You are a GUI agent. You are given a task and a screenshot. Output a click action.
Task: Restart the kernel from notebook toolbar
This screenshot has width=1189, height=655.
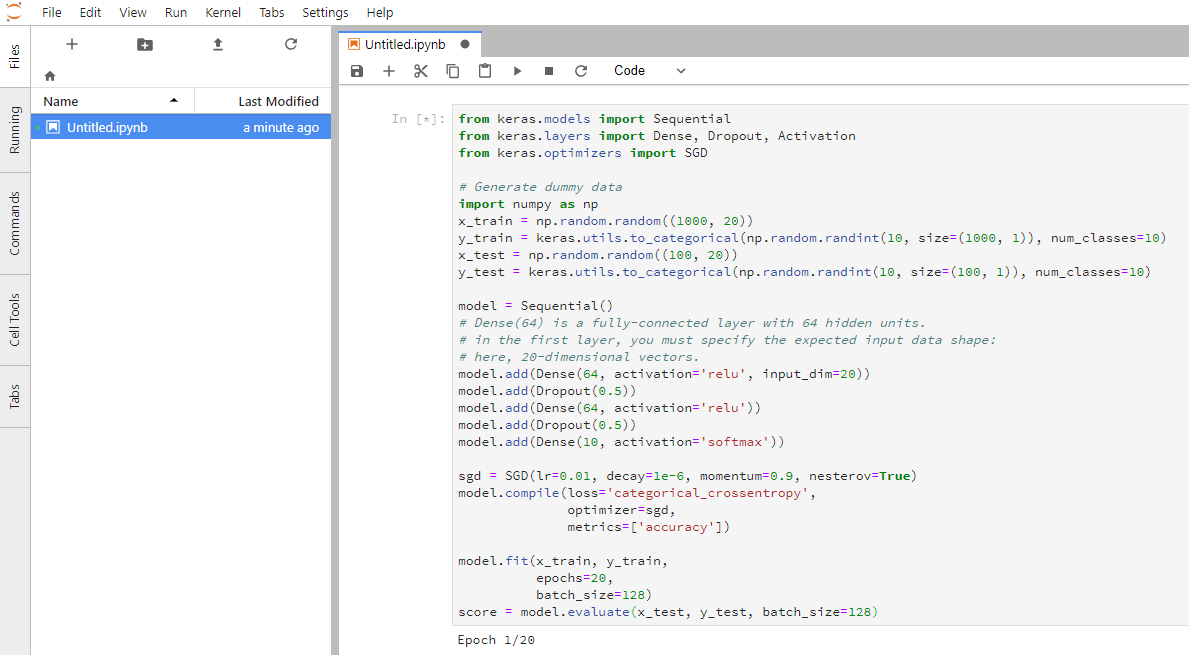(x=581, y=71)
